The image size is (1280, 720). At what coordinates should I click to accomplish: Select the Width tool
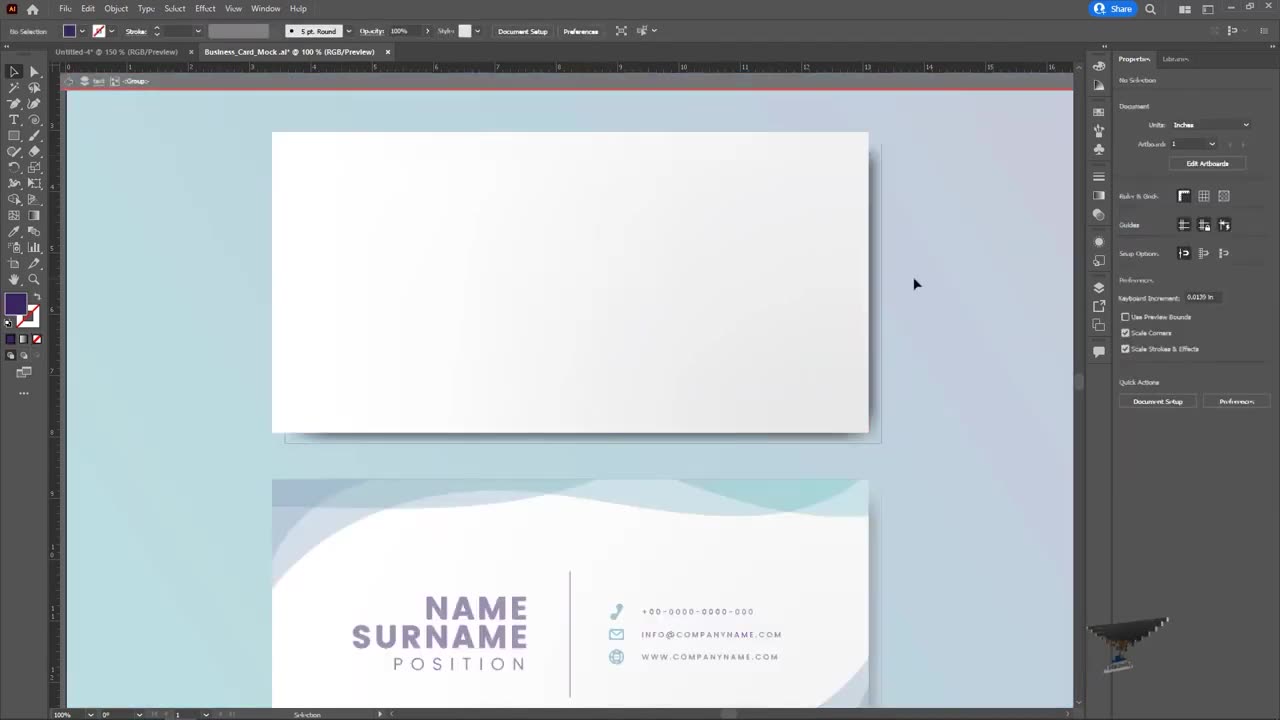pos(14,184)
